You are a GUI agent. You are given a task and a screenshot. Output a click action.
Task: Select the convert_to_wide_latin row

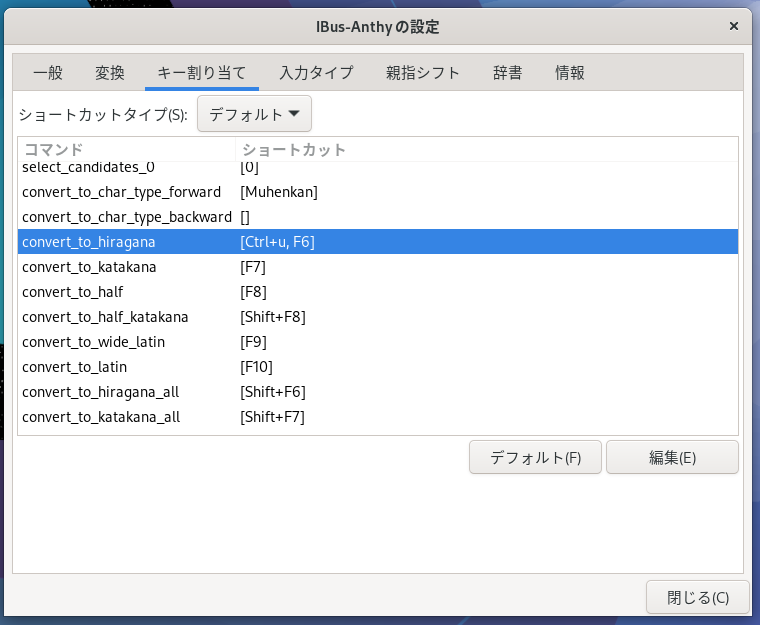[x=378, y=342]
